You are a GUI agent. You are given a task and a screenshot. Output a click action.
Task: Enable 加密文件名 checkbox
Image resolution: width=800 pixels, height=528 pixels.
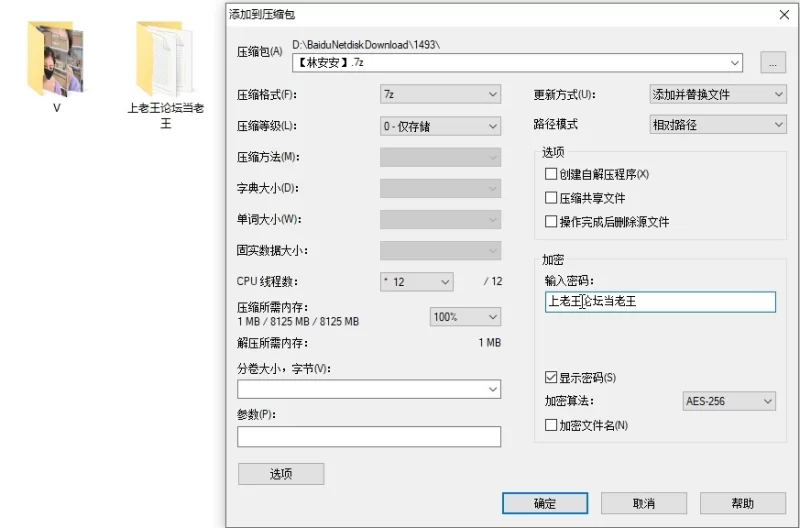coord(551,425)
